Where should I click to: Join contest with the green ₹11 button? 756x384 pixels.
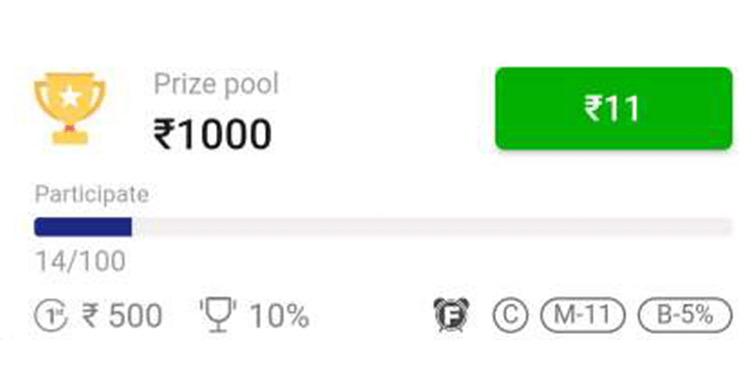click(614, 109)
